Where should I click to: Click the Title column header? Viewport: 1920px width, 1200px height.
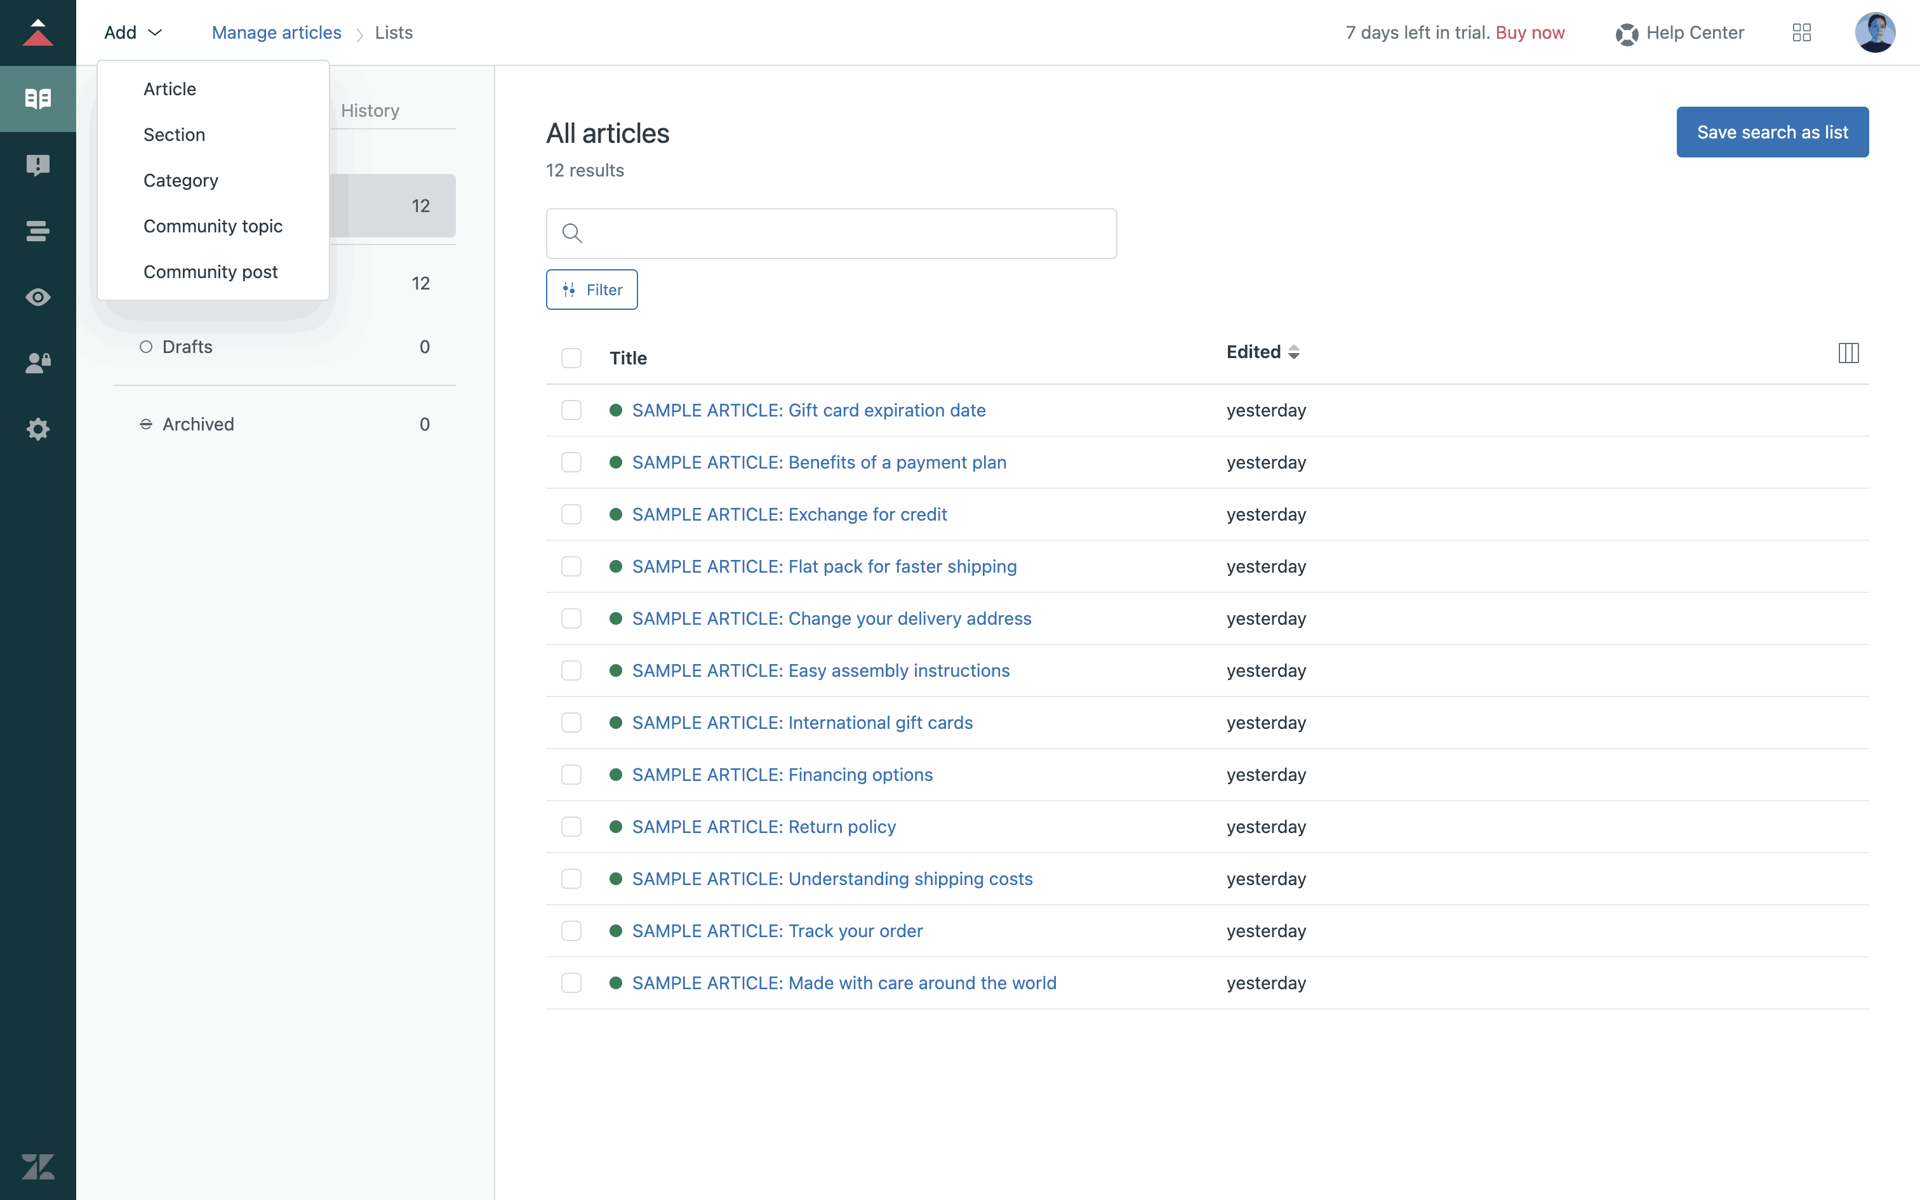pos(628,358)
